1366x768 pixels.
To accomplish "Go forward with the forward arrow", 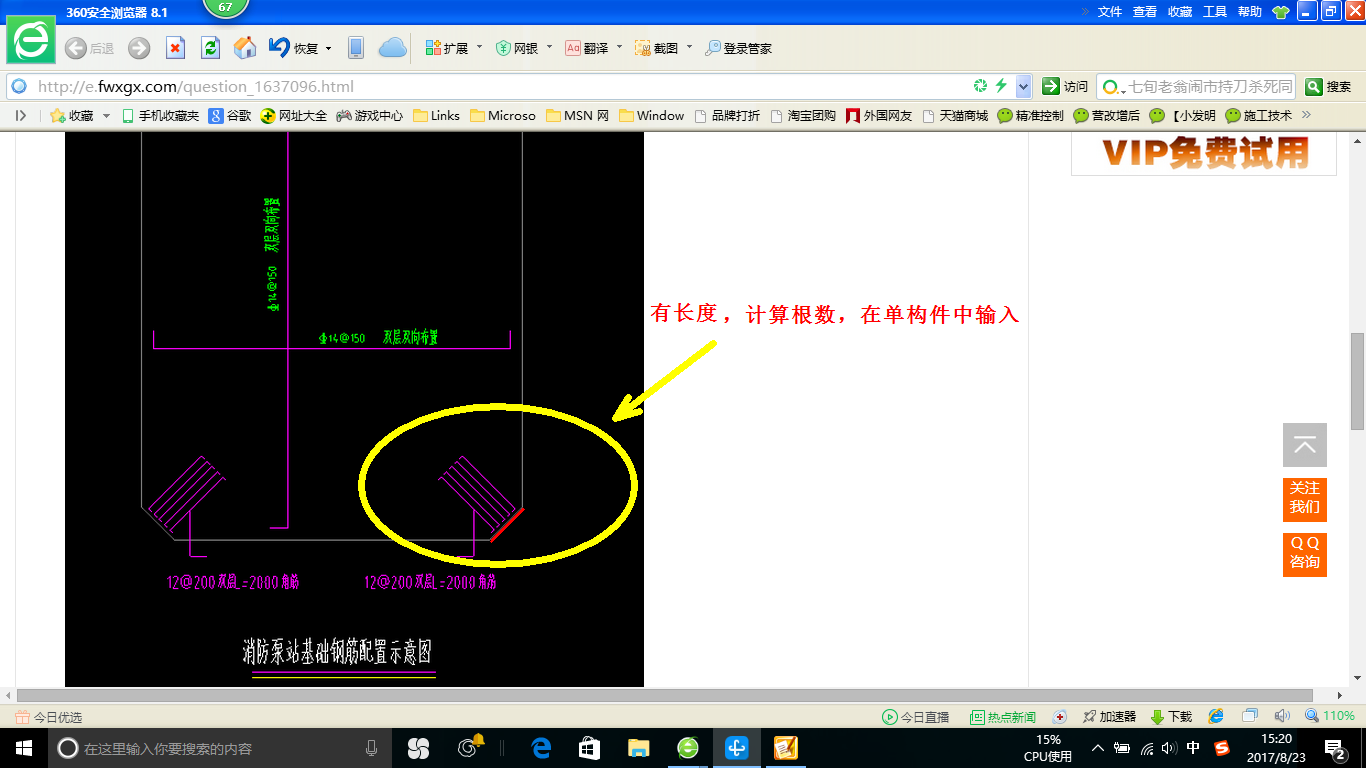I will pos(139,48).
